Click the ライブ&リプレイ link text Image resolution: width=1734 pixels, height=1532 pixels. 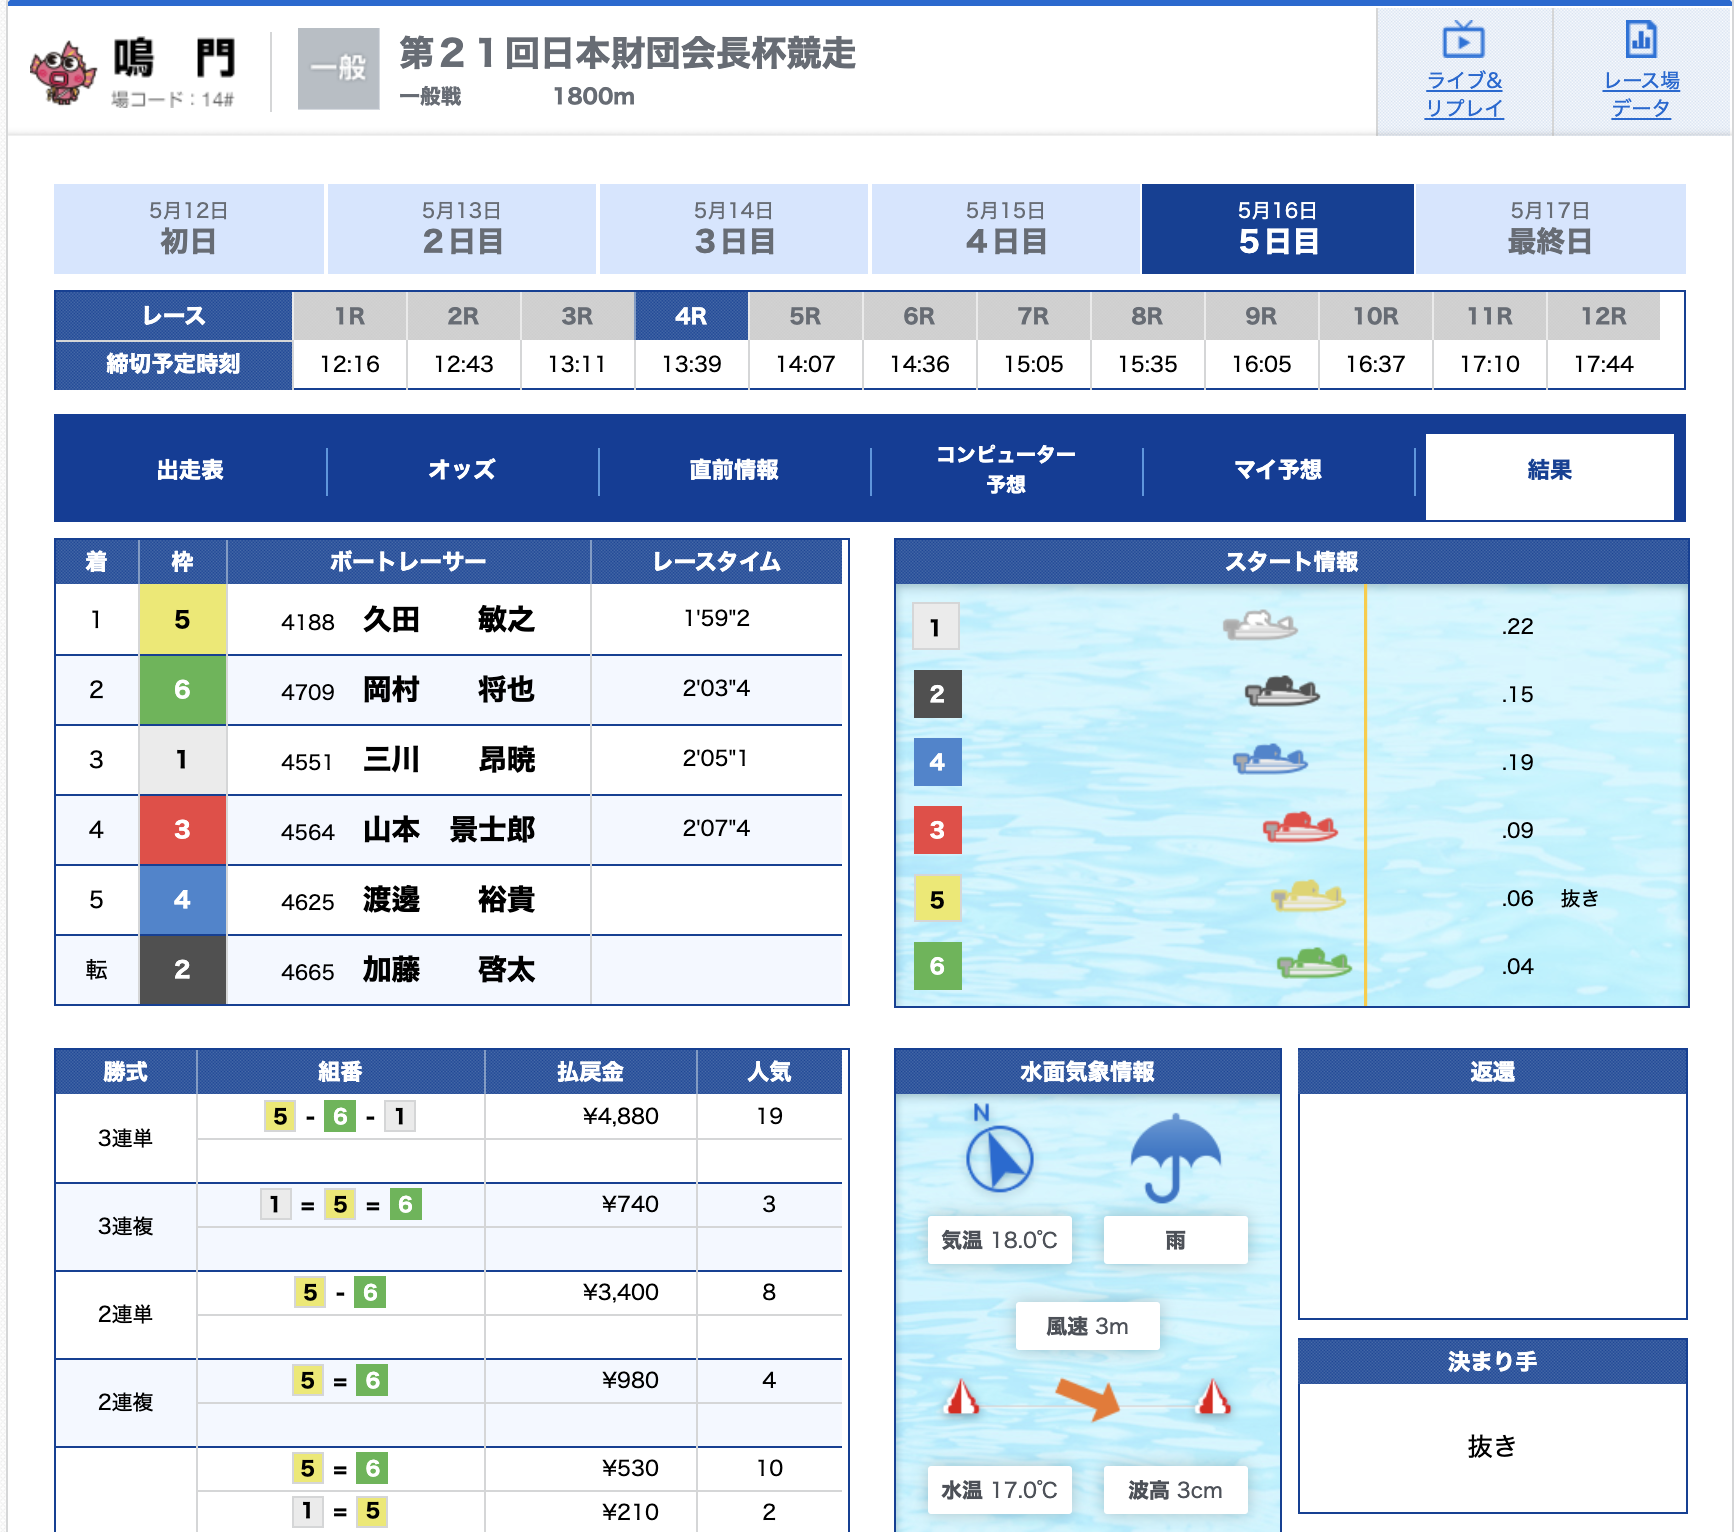point(1463,94)
